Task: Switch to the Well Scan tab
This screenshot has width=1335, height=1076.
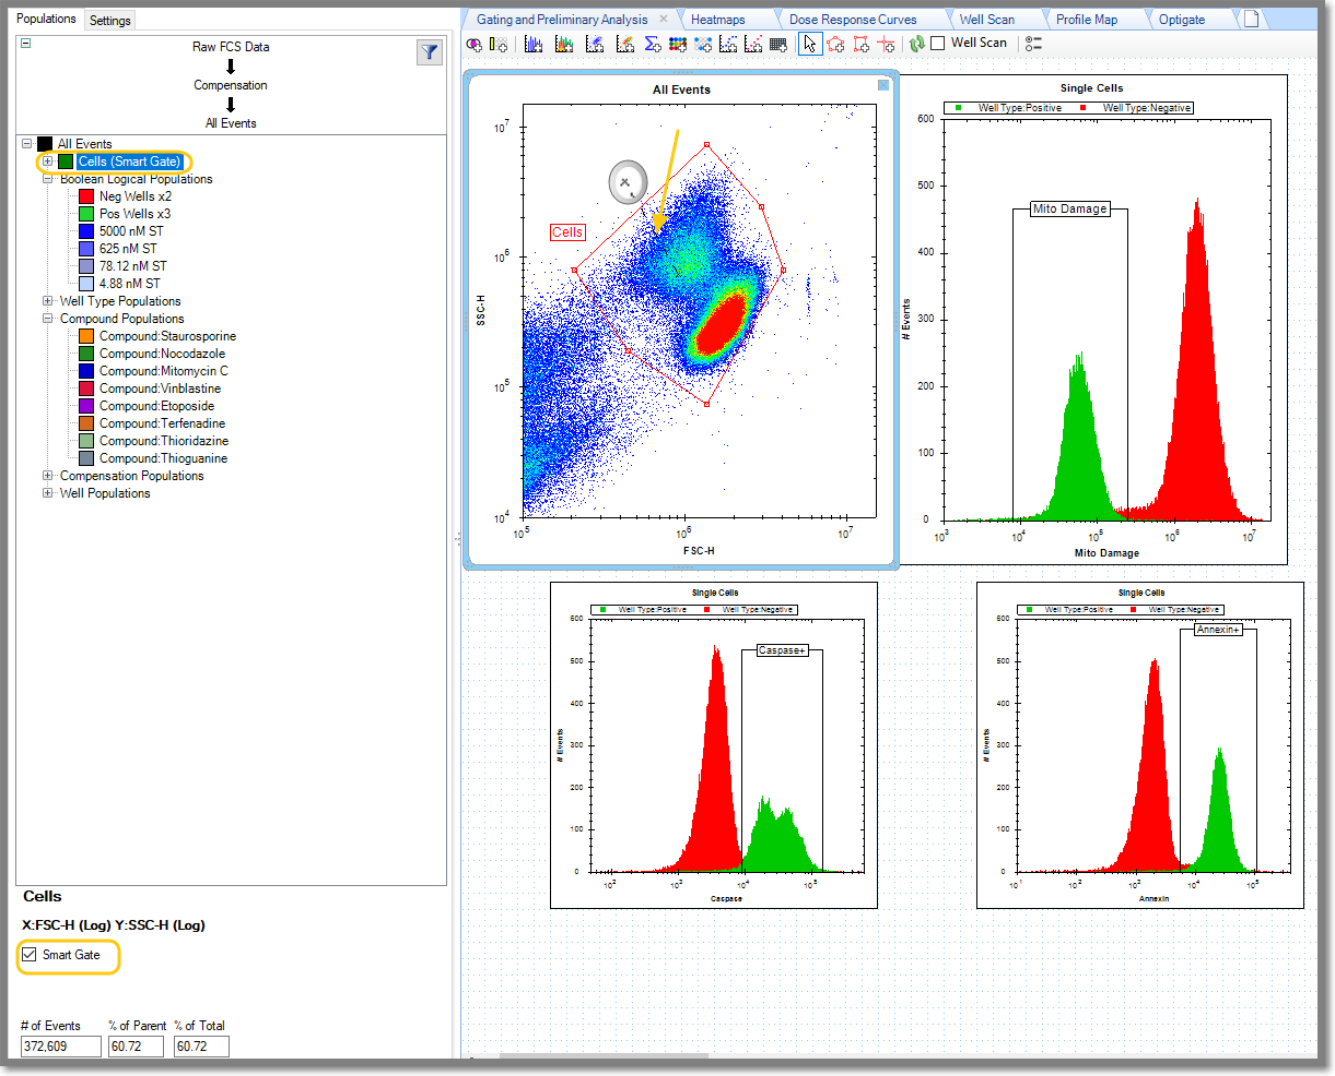Action: click(987, 19)
